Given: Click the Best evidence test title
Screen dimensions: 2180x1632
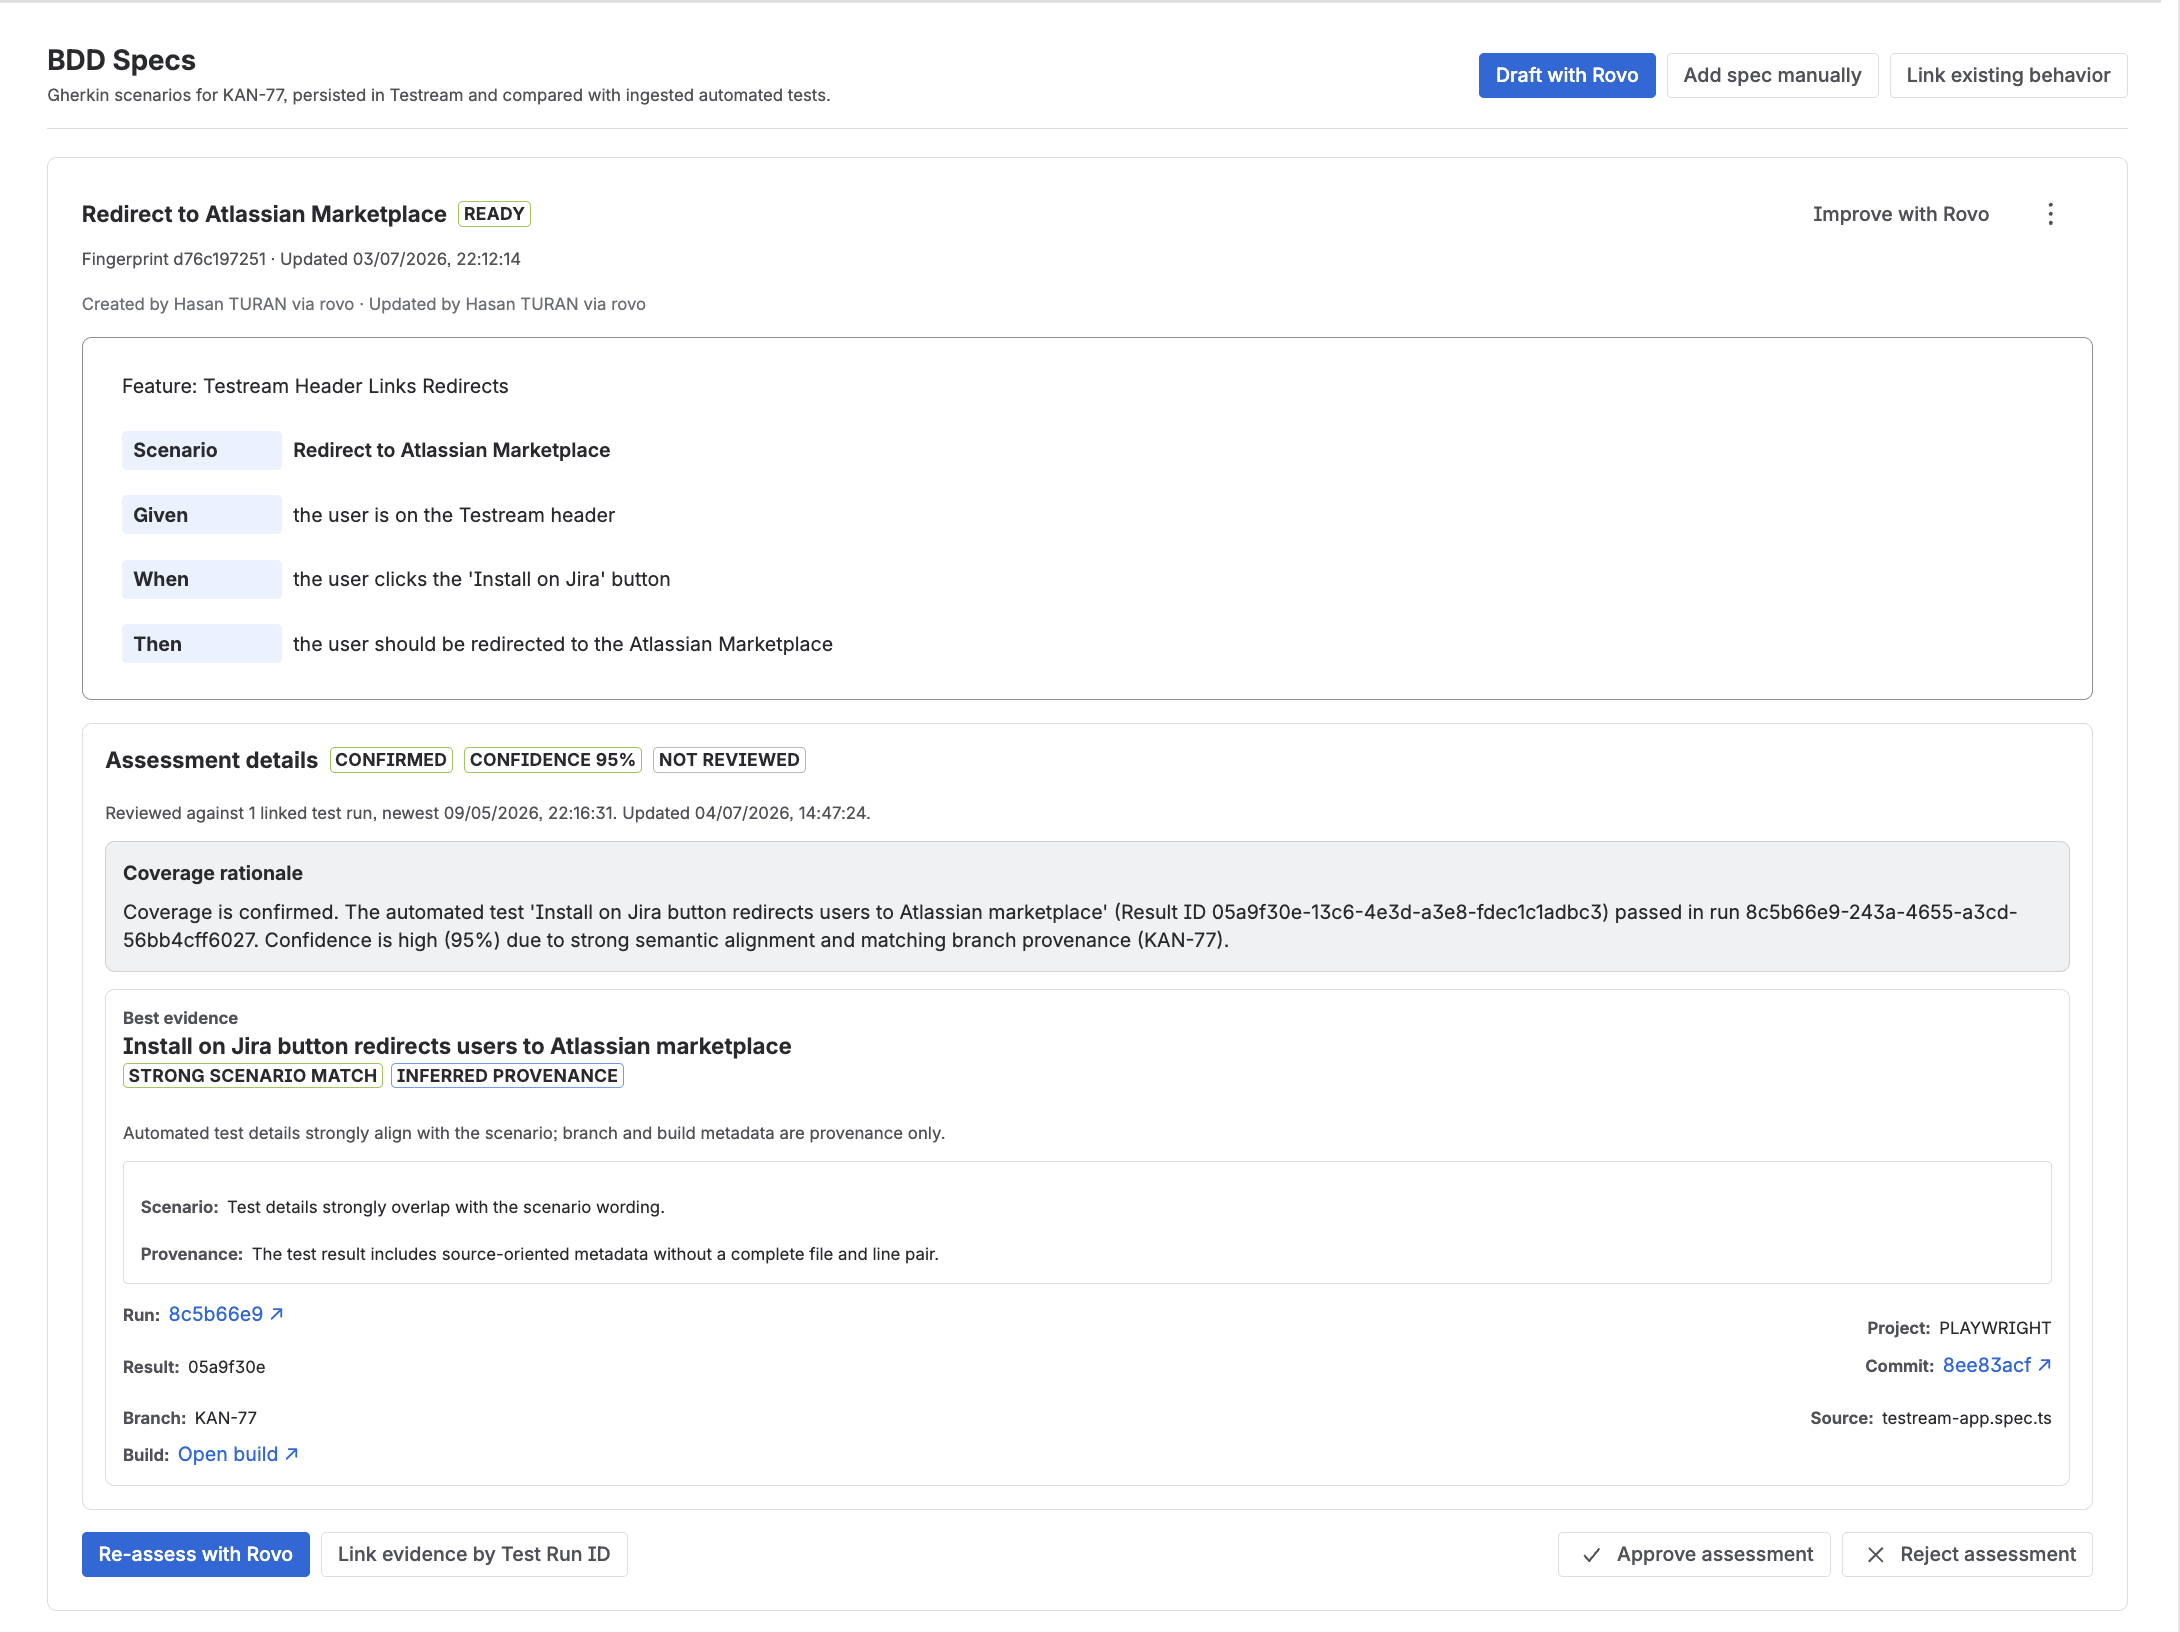Looking at the screenshot, I should tap(457, 1046).
